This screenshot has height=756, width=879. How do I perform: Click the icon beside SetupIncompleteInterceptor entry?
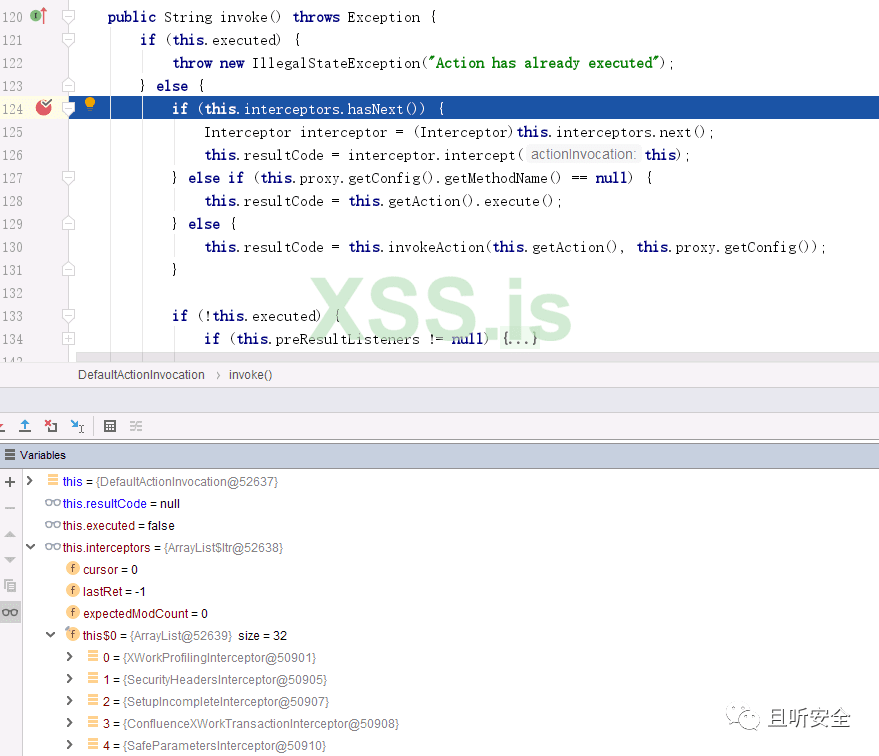pos(93,700)
